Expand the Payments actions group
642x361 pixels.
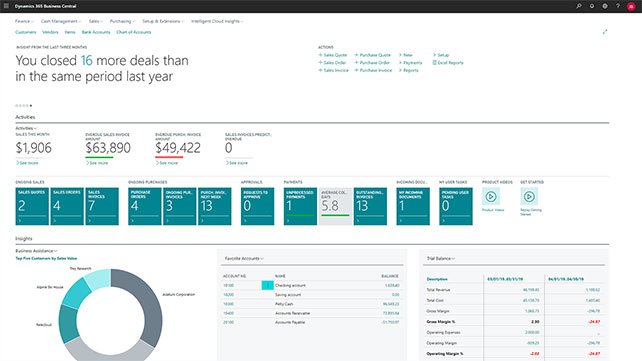[410, 63]
